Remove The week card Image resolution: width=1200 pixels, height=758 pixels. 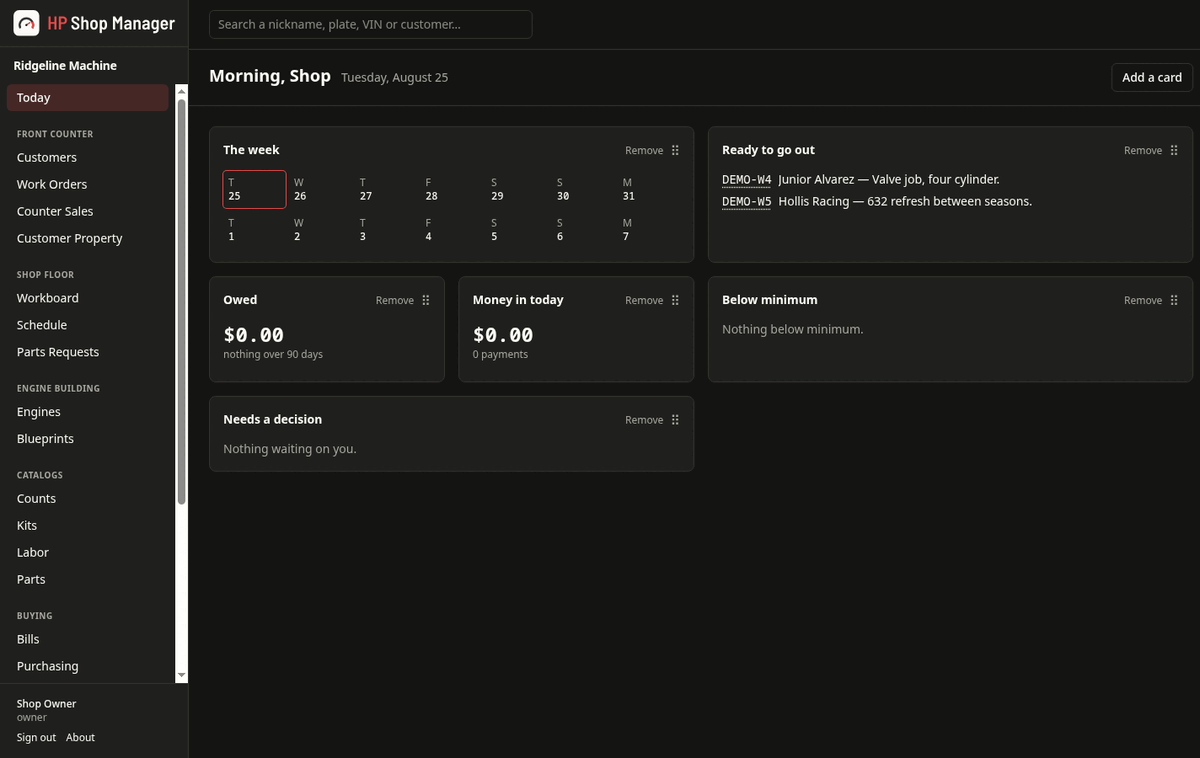(x=644, y=150)
